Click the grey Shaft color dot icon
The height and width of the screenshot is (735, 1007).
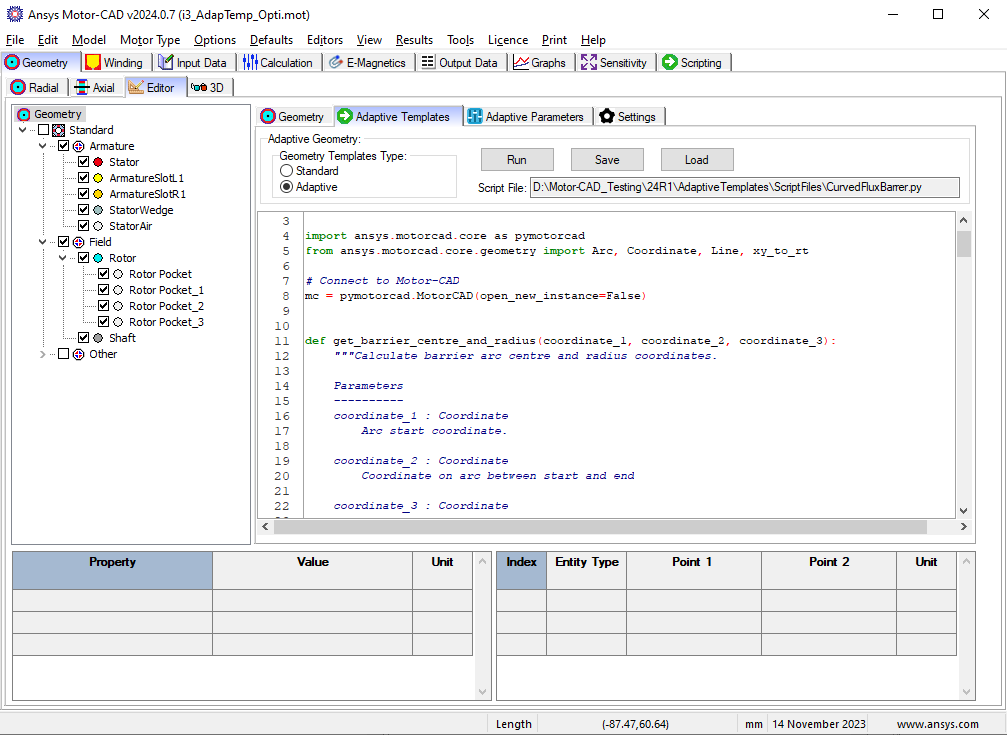(x=98, y=338)
